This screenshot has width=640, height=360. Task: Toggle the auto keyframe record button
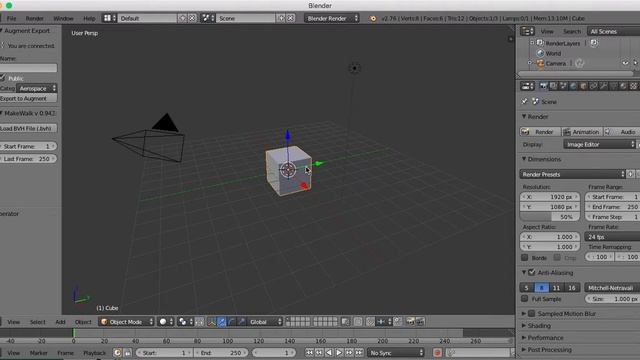click(x=437, y=353)
